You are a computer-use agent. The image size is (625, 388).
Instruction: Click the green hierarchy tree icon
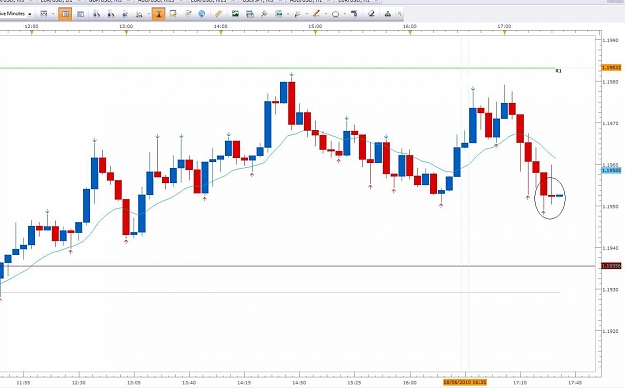(x=387, y=14)
